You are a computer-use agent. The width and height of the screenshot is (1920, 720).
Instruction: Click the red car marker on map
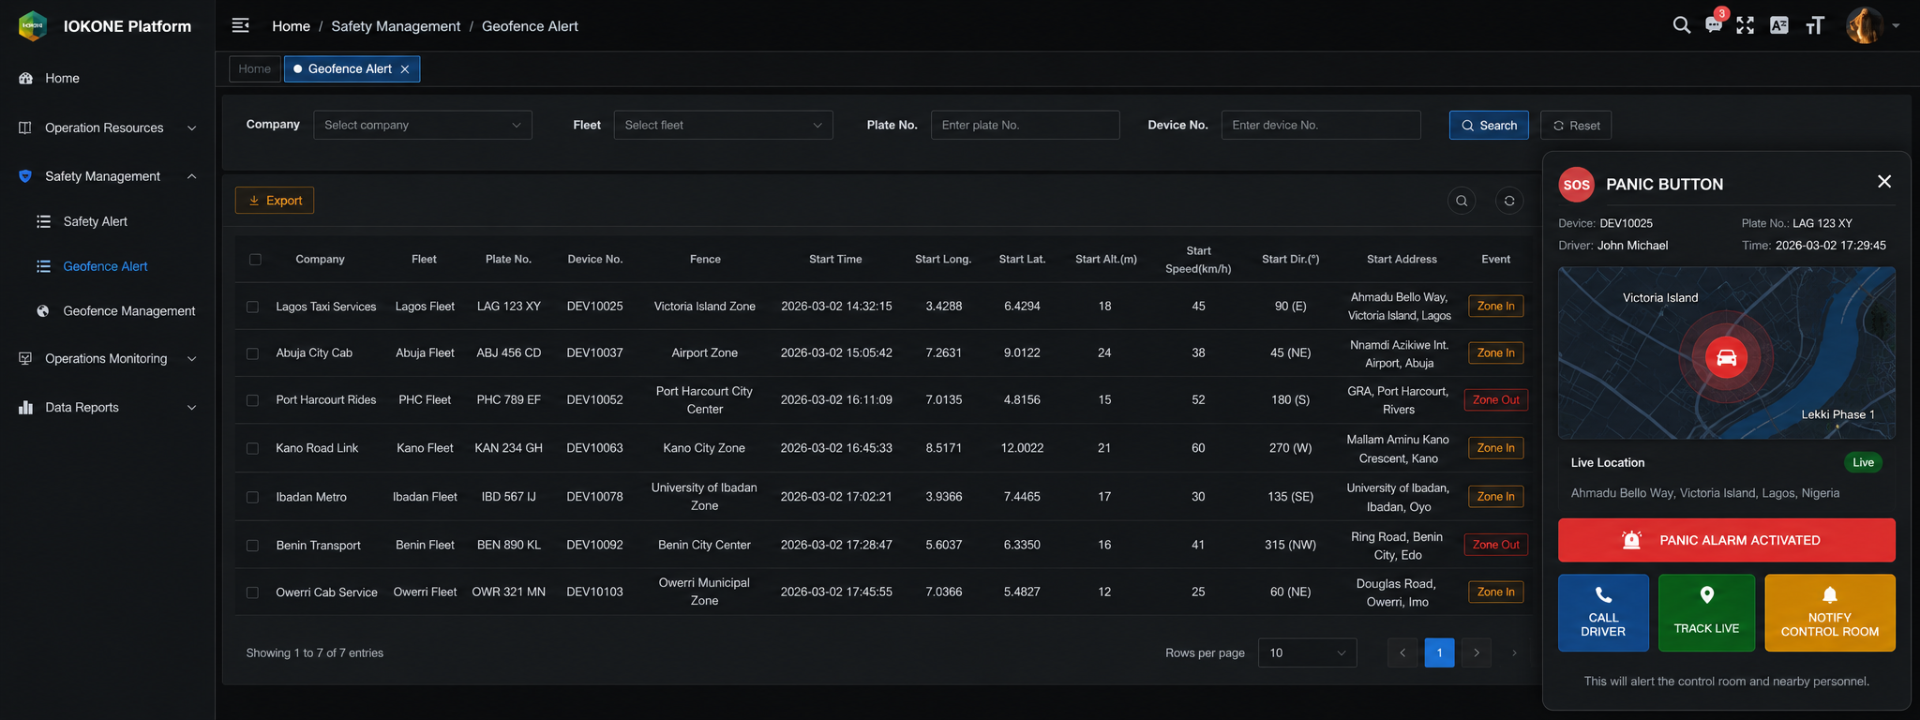point(1726,358)
